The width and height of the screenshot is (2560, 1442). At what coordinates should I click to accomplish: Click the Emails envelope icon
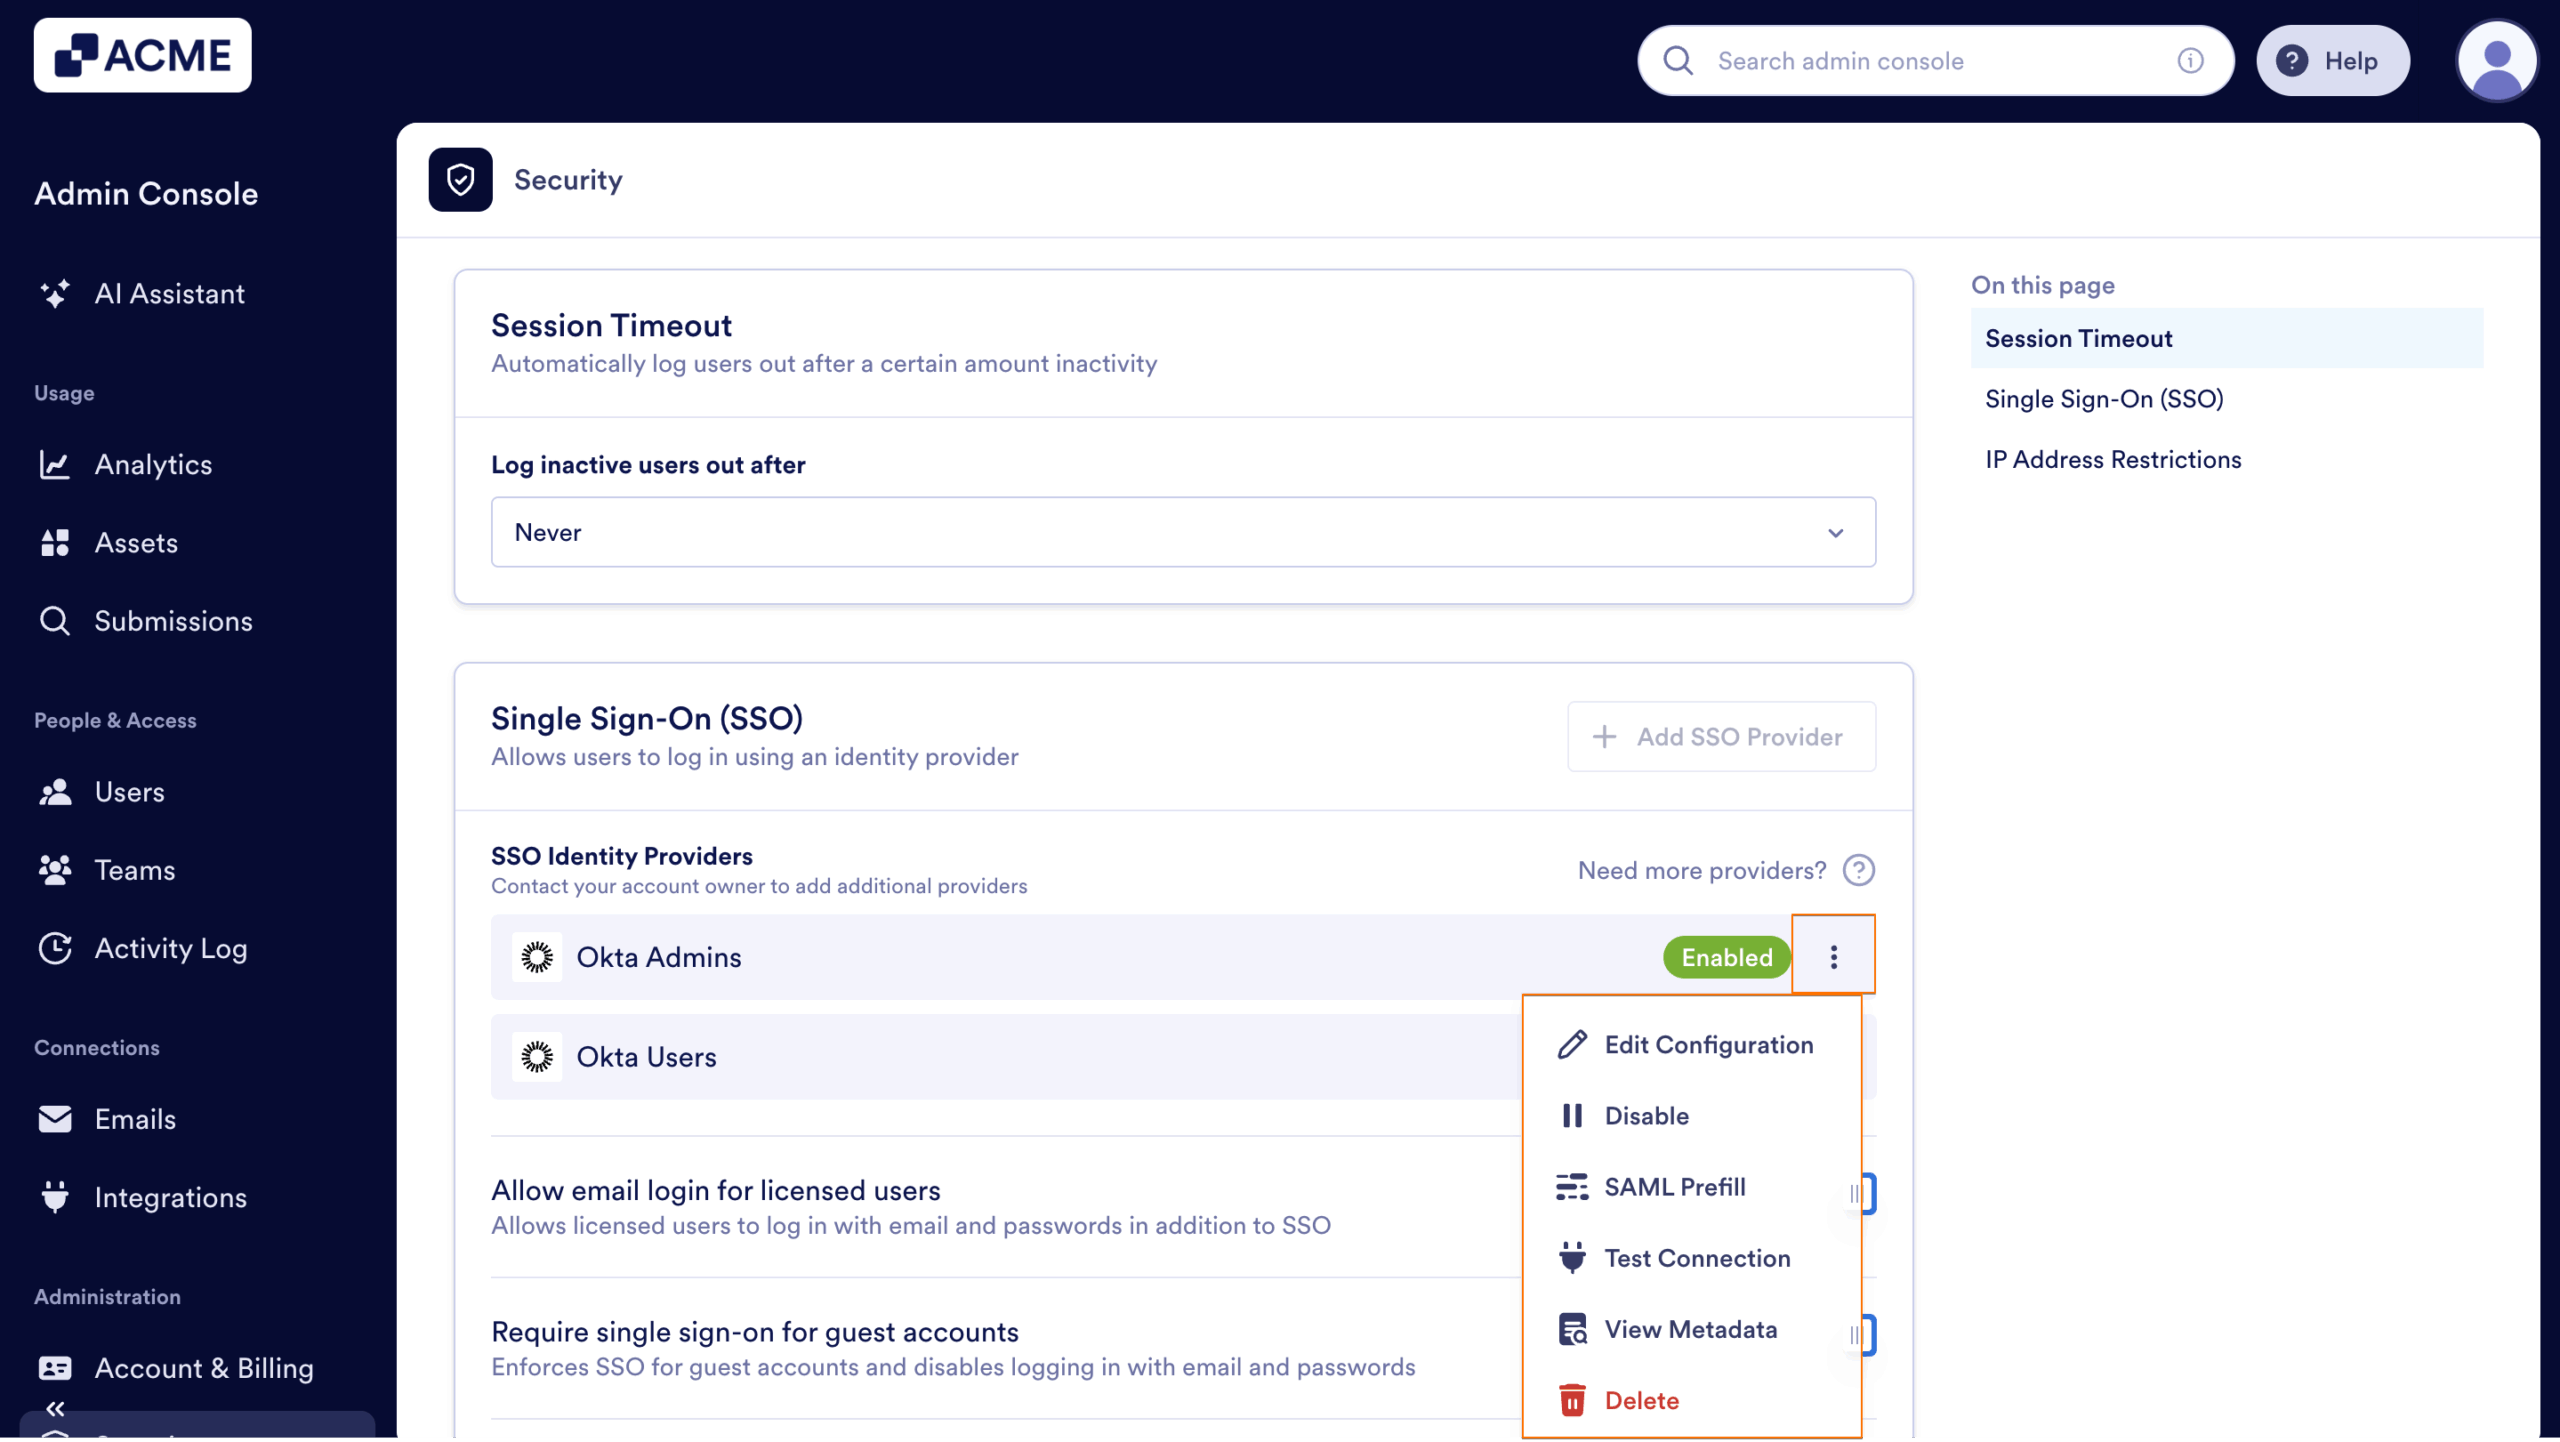(55, 1119)
